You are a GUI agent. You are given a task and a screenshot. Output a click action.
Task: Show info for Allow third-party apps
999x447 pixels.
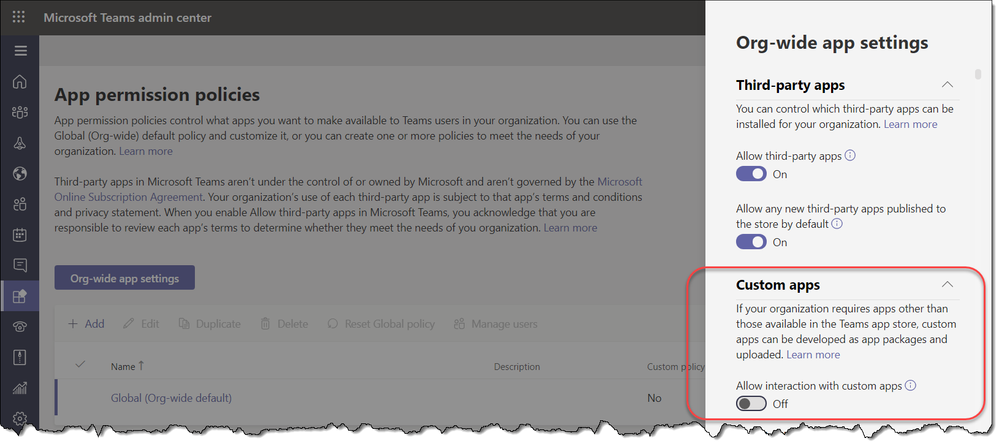[x=850, y=155]
